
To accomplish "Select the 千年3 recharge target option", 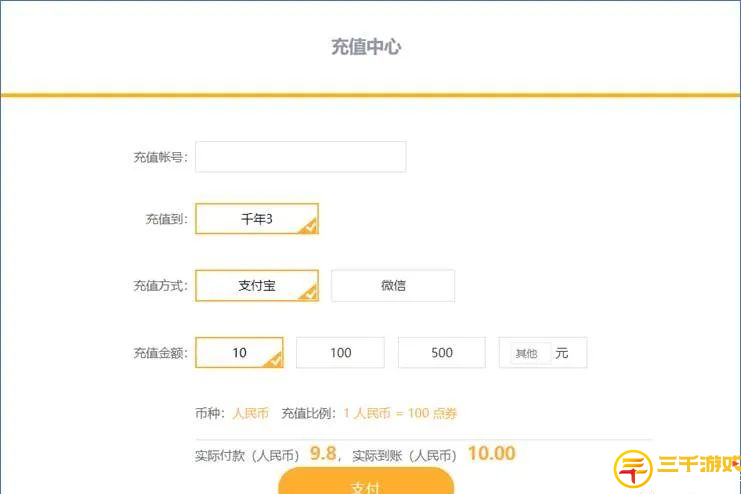I will coord(257,219).
